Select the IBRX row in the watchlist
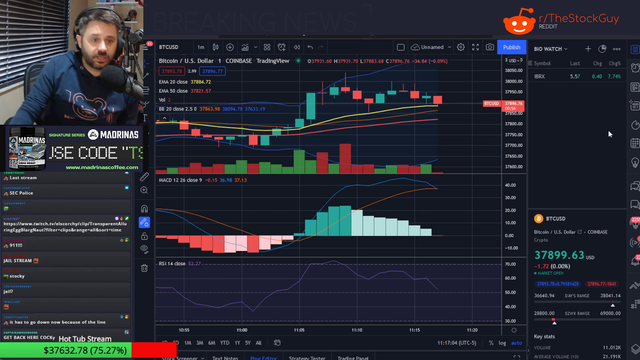The height and width of the screenshot is (360, 640). [x=577, y=76]
